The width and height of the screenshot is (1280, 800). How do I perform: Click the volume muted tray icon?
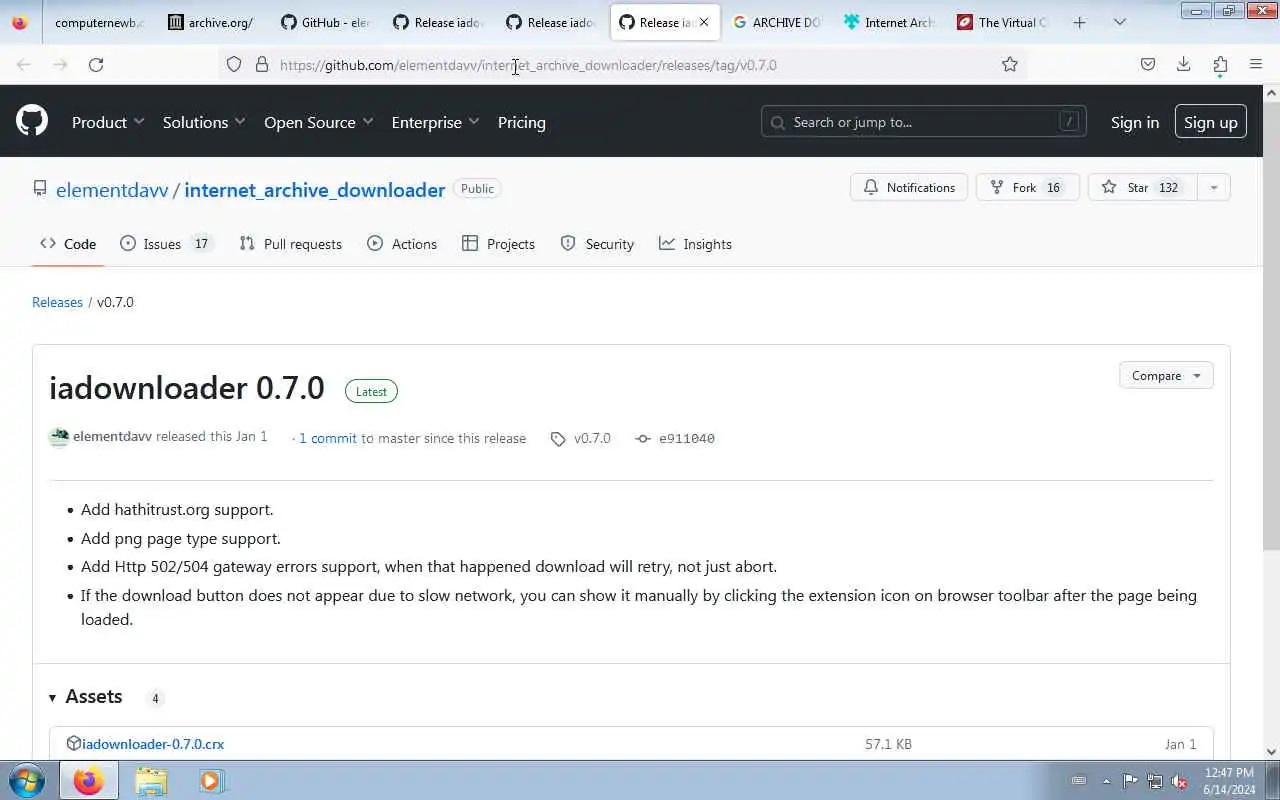click(1179, 781)
